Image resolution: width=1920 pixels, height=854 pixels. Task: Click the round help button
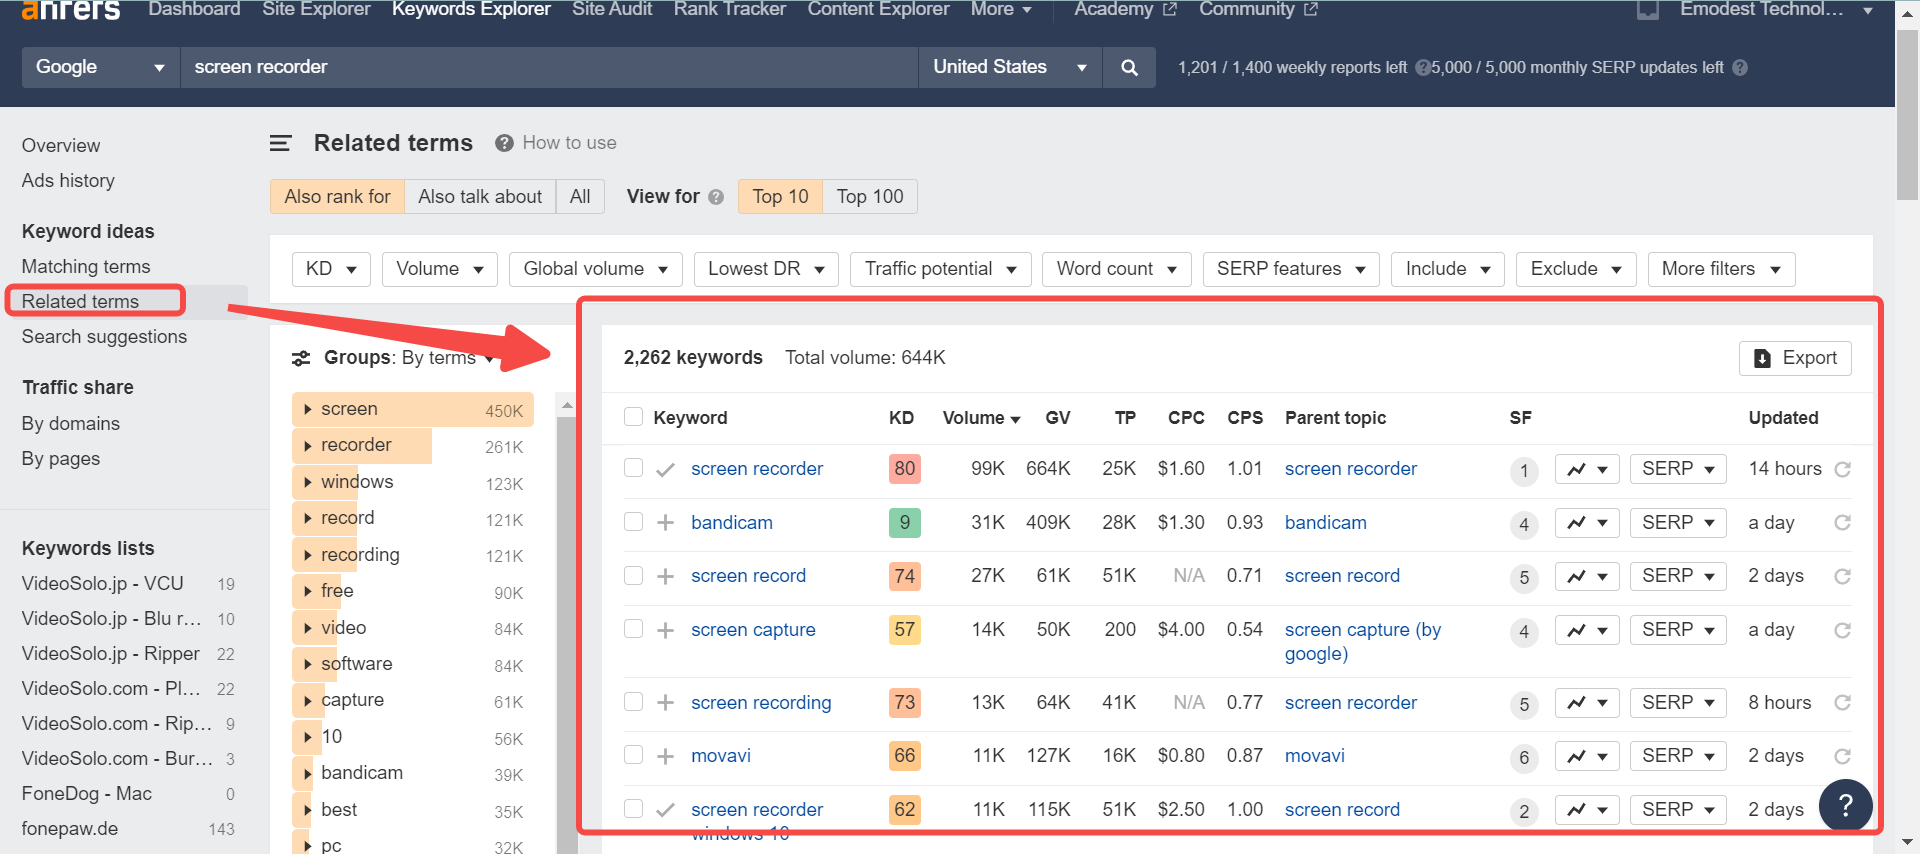click(1846, 804)
